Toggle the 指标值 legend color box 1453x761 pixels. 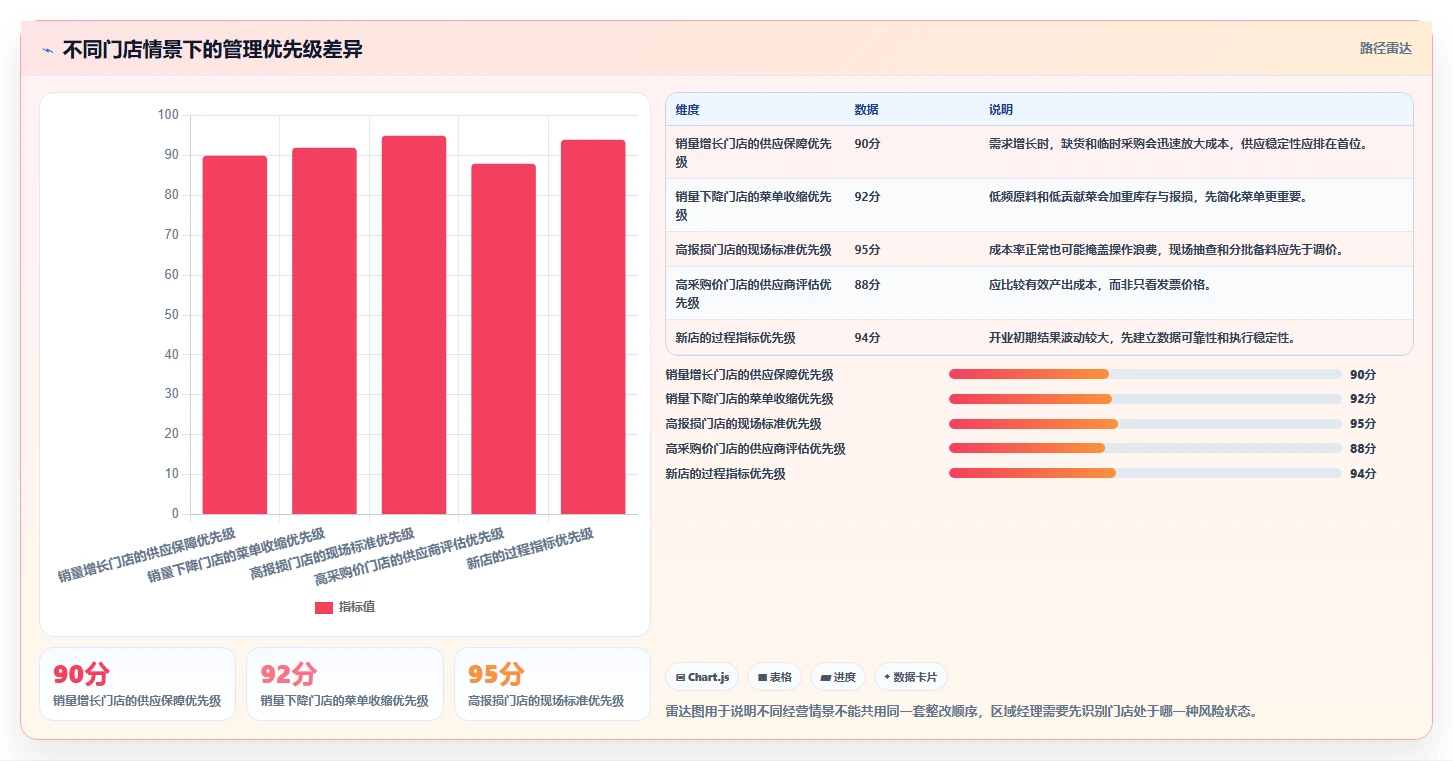[324, 607]
